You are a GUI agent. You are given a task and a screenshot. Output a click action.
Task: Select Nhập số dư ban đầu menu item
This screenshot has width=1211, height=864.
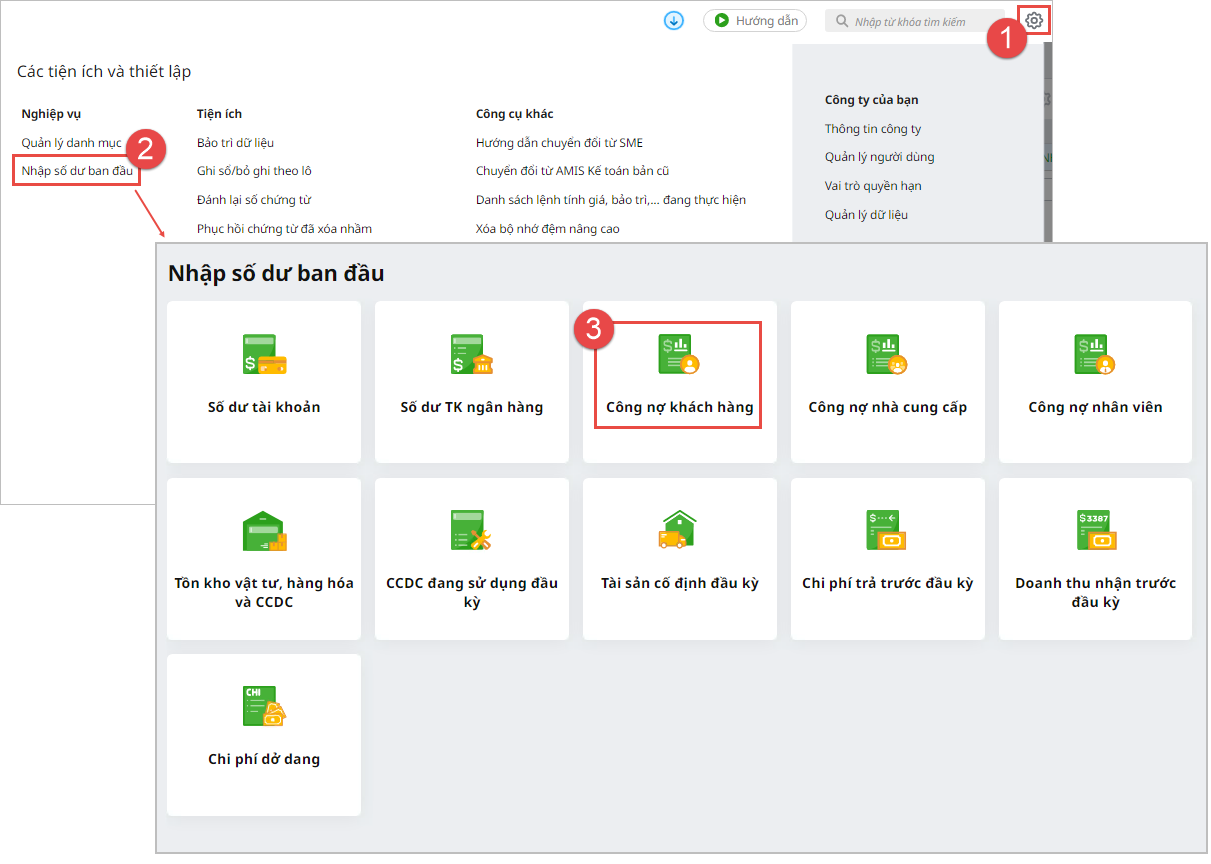(x=77, y=171)
